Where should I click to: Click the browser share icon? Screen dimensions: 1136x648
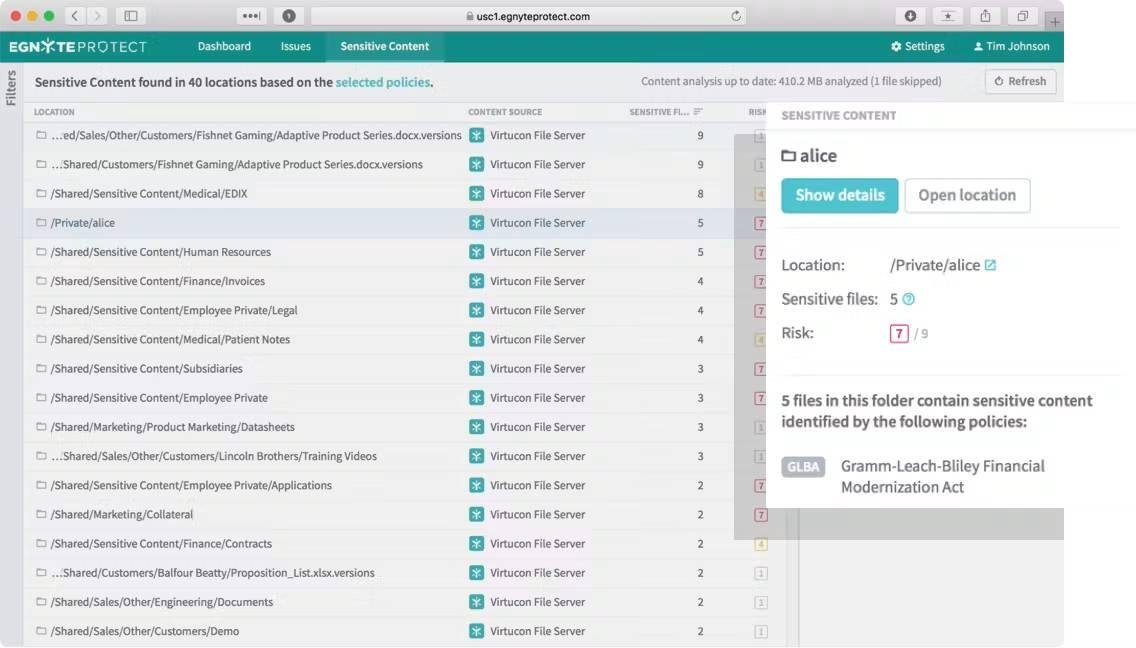coord(985,16)
